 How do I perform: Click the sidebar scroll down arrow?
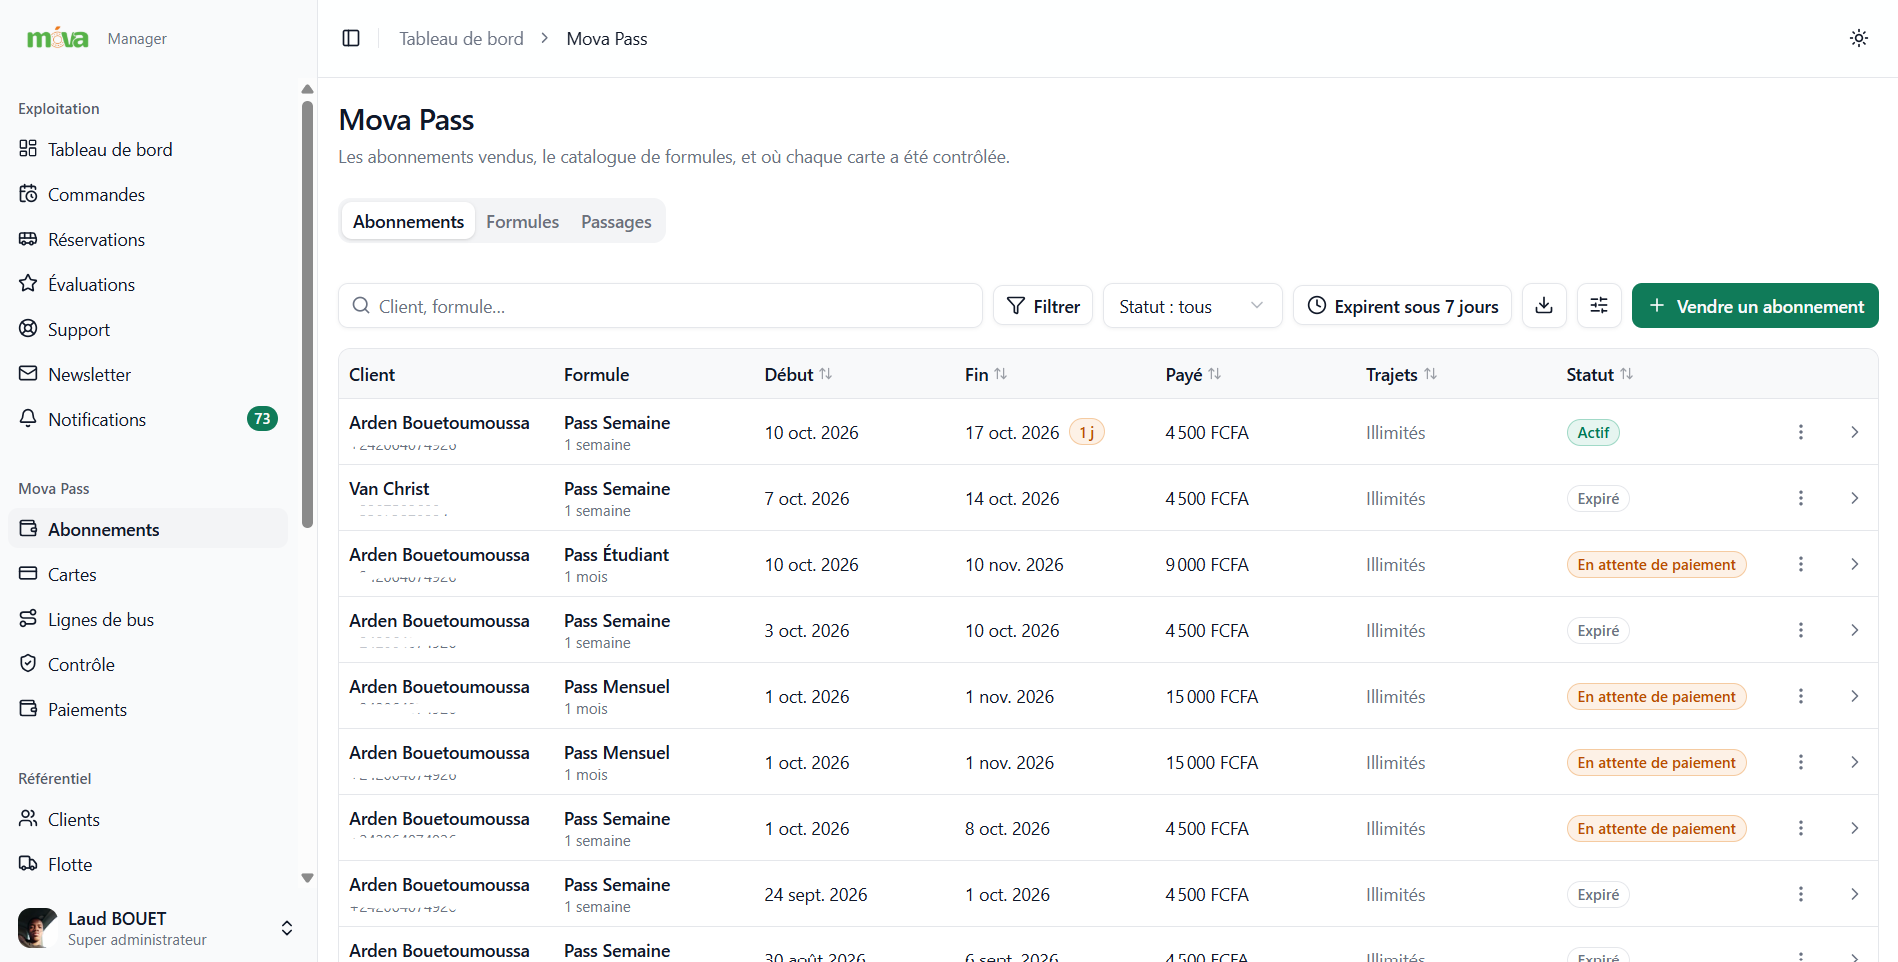pyautogui.click(x=307, y=878)
